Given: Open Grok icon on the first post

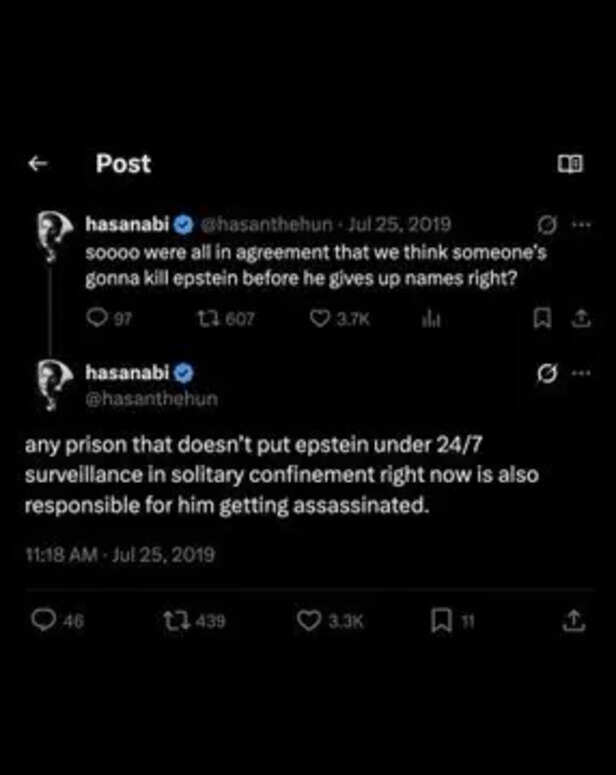Looking at the screenshot, I should tap(547, 224).
